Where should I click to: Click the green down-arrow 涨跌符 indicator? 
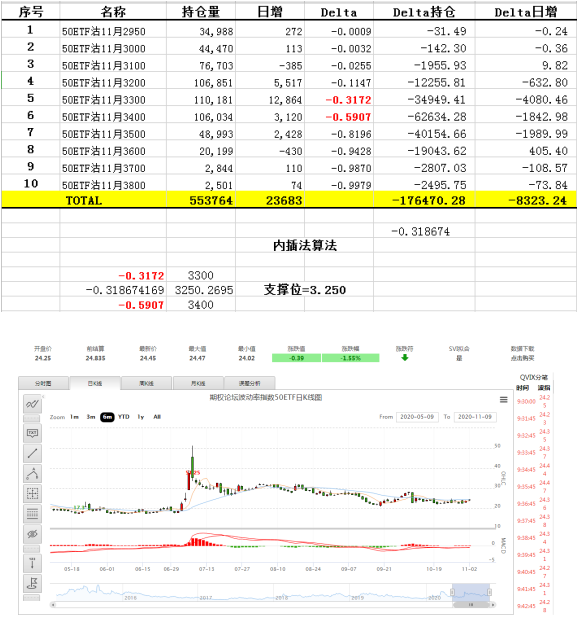(x=404, y=357)
